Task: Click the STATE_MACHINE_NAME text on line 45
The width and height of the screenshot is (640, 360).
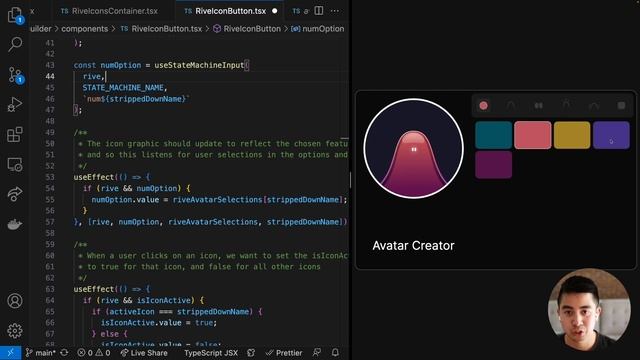Action: [123, 88]
